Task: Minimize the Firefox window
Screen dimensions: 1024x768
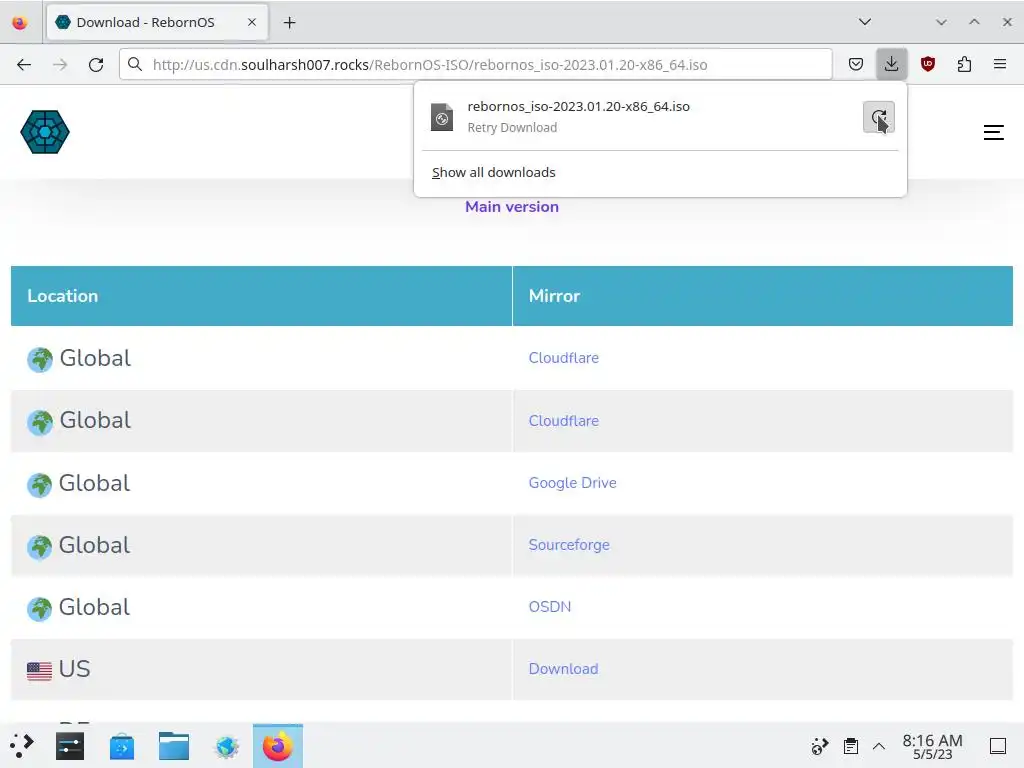Action: [x=940, y=22]
